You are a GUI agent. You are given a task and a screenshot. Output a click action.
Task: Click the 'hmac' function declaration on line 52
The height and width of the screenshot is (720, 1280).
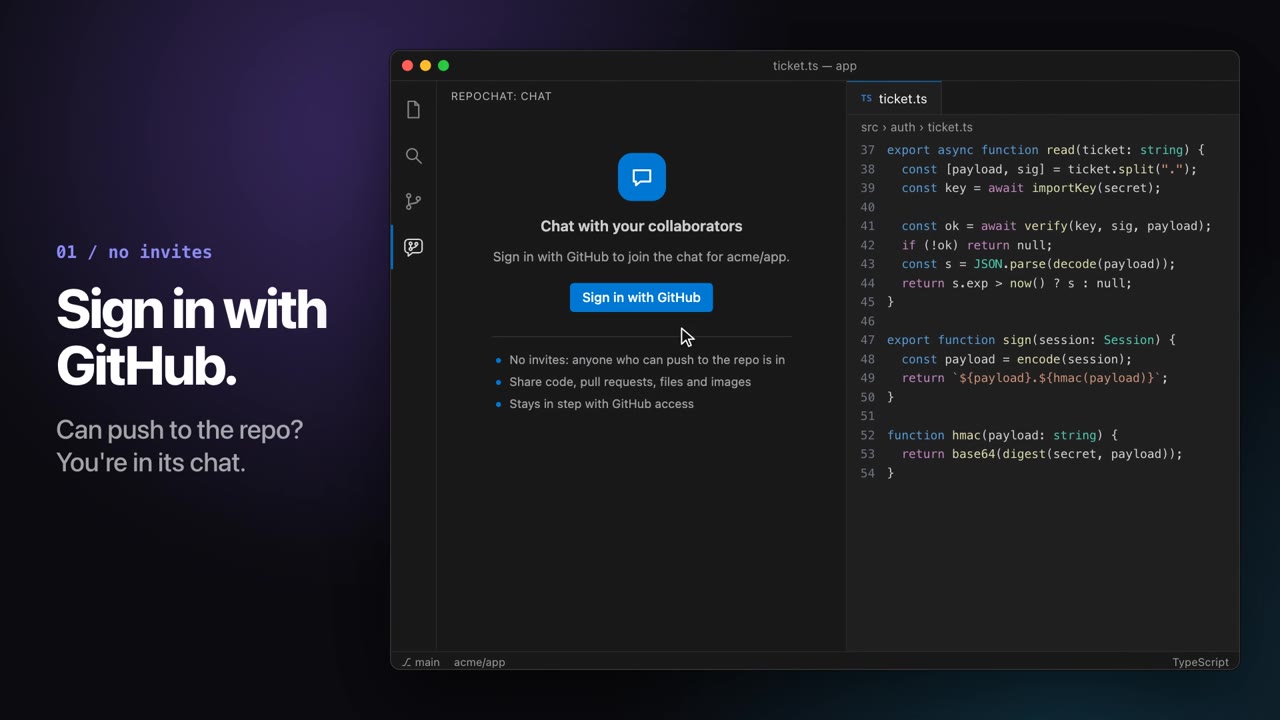coord(966,435)
